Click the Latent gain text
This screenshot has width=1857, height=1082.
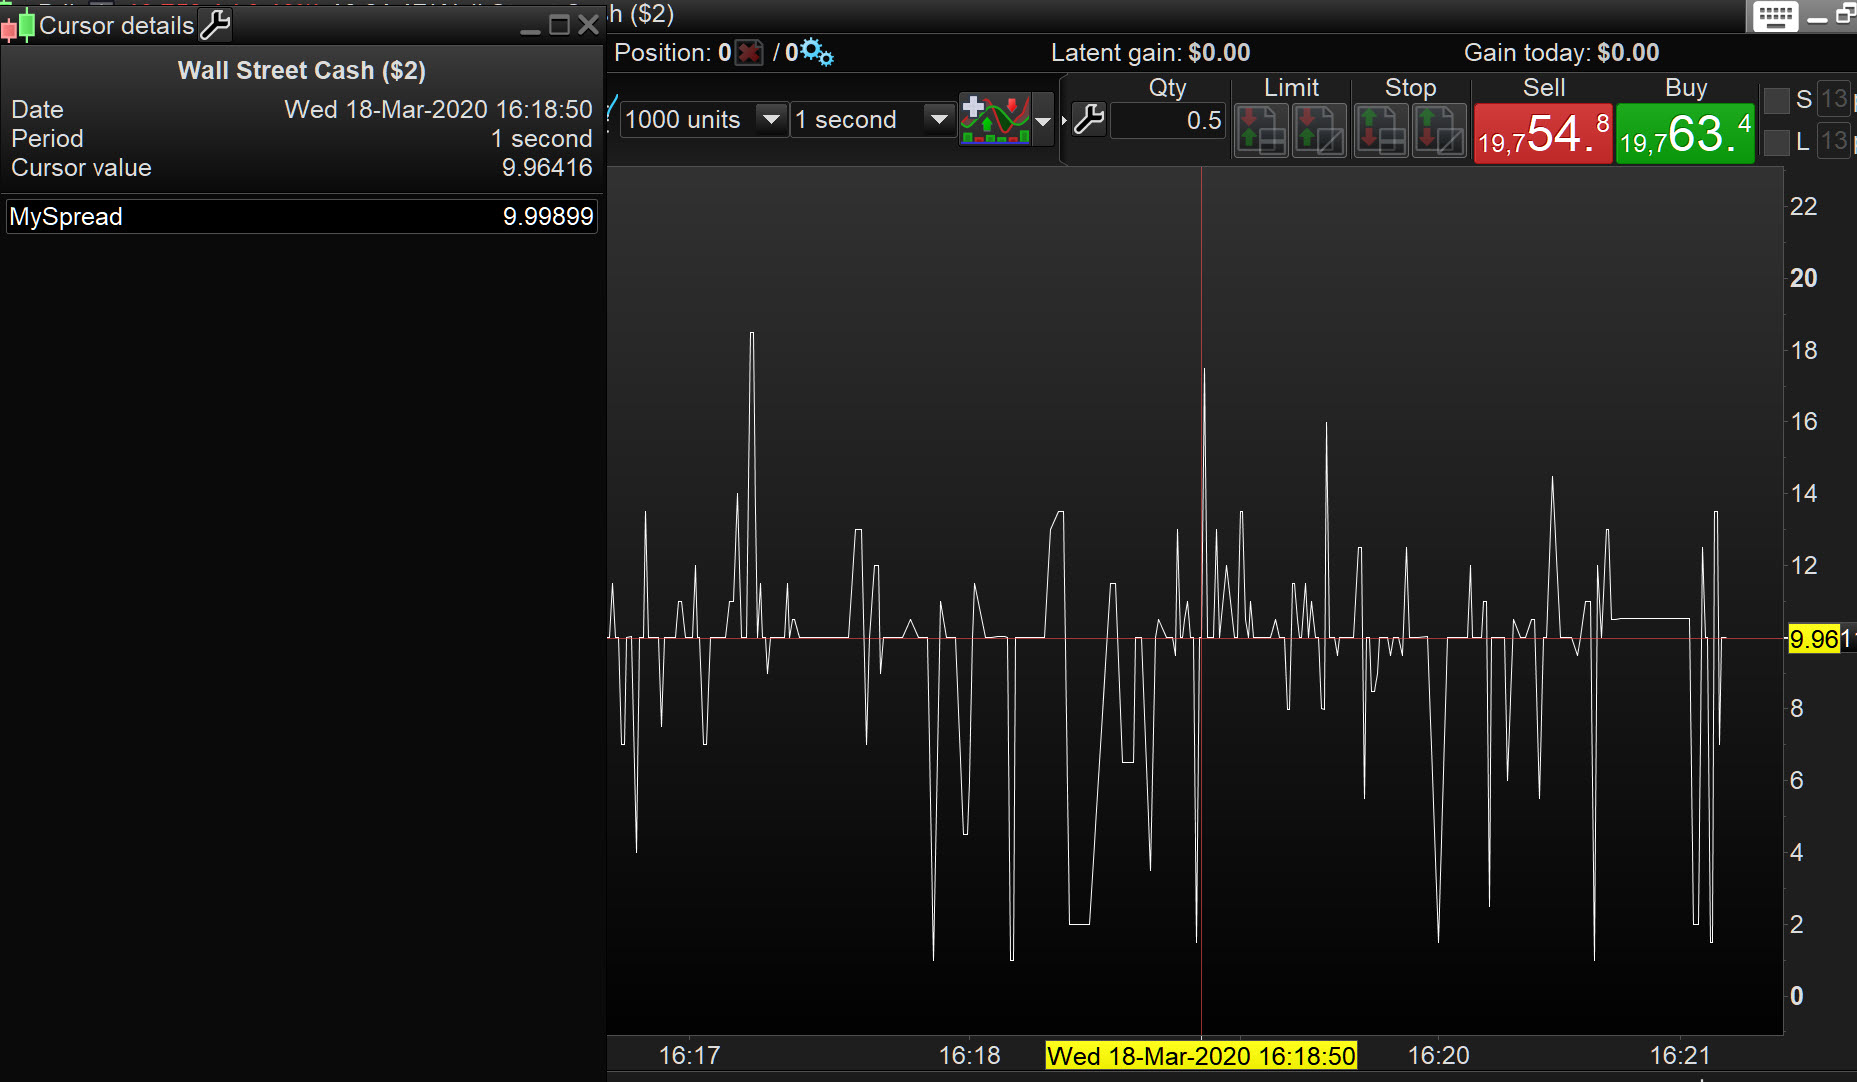tap(1150, 53)
